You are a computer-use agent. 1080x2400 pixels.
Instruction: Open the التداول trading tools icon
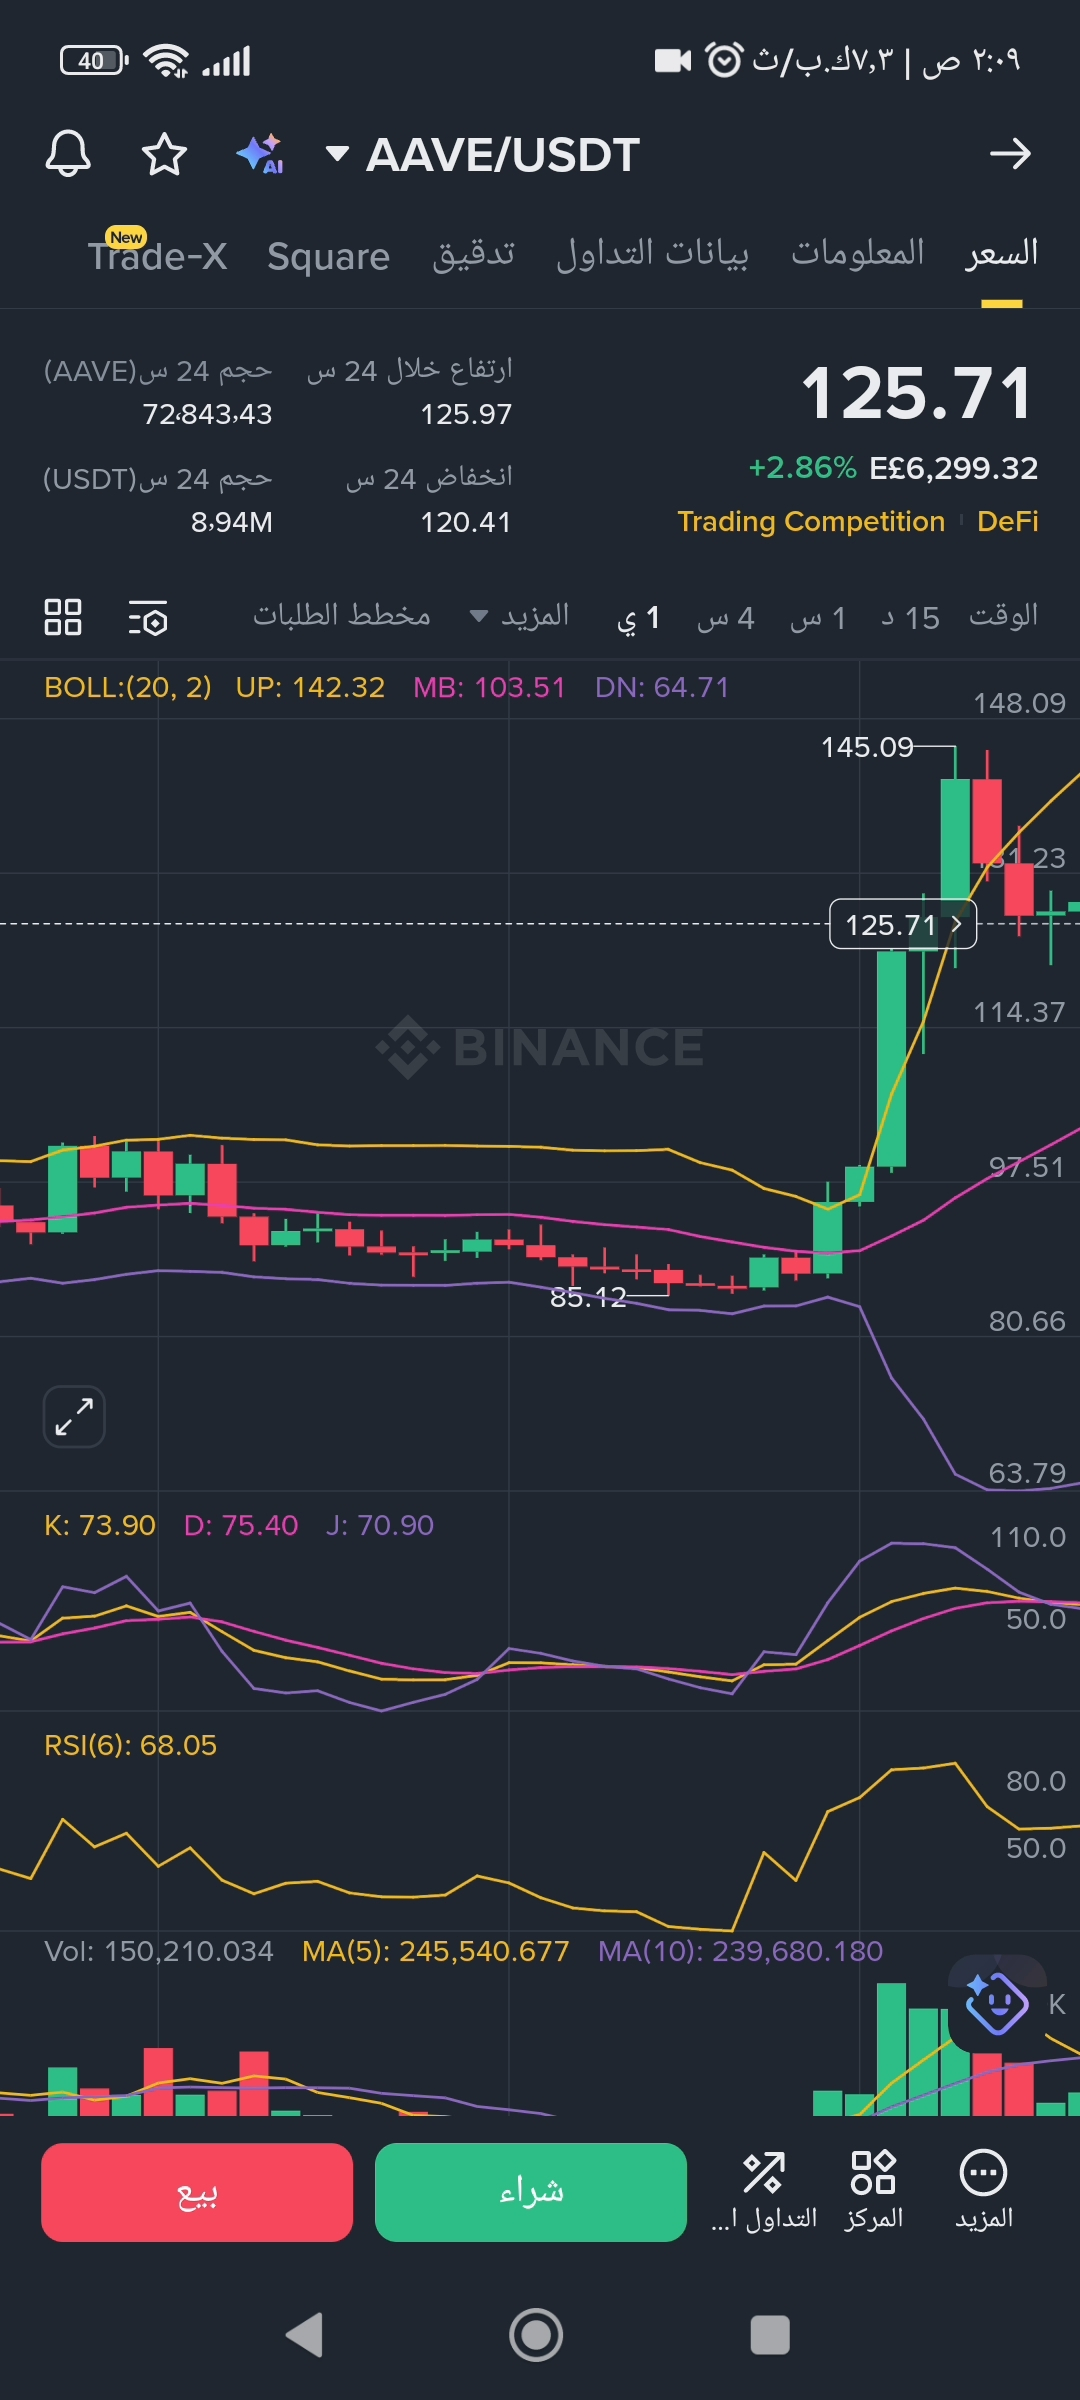(x=764, y=2190)
